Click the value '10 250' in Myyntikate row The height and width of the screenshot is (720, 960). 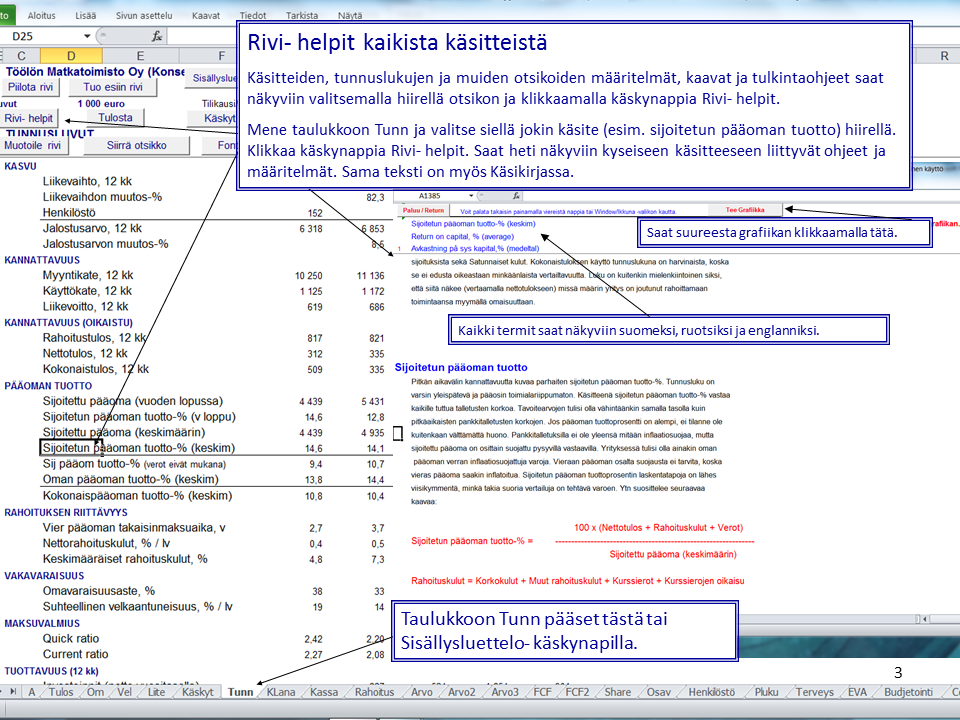(x=309, y=276)
